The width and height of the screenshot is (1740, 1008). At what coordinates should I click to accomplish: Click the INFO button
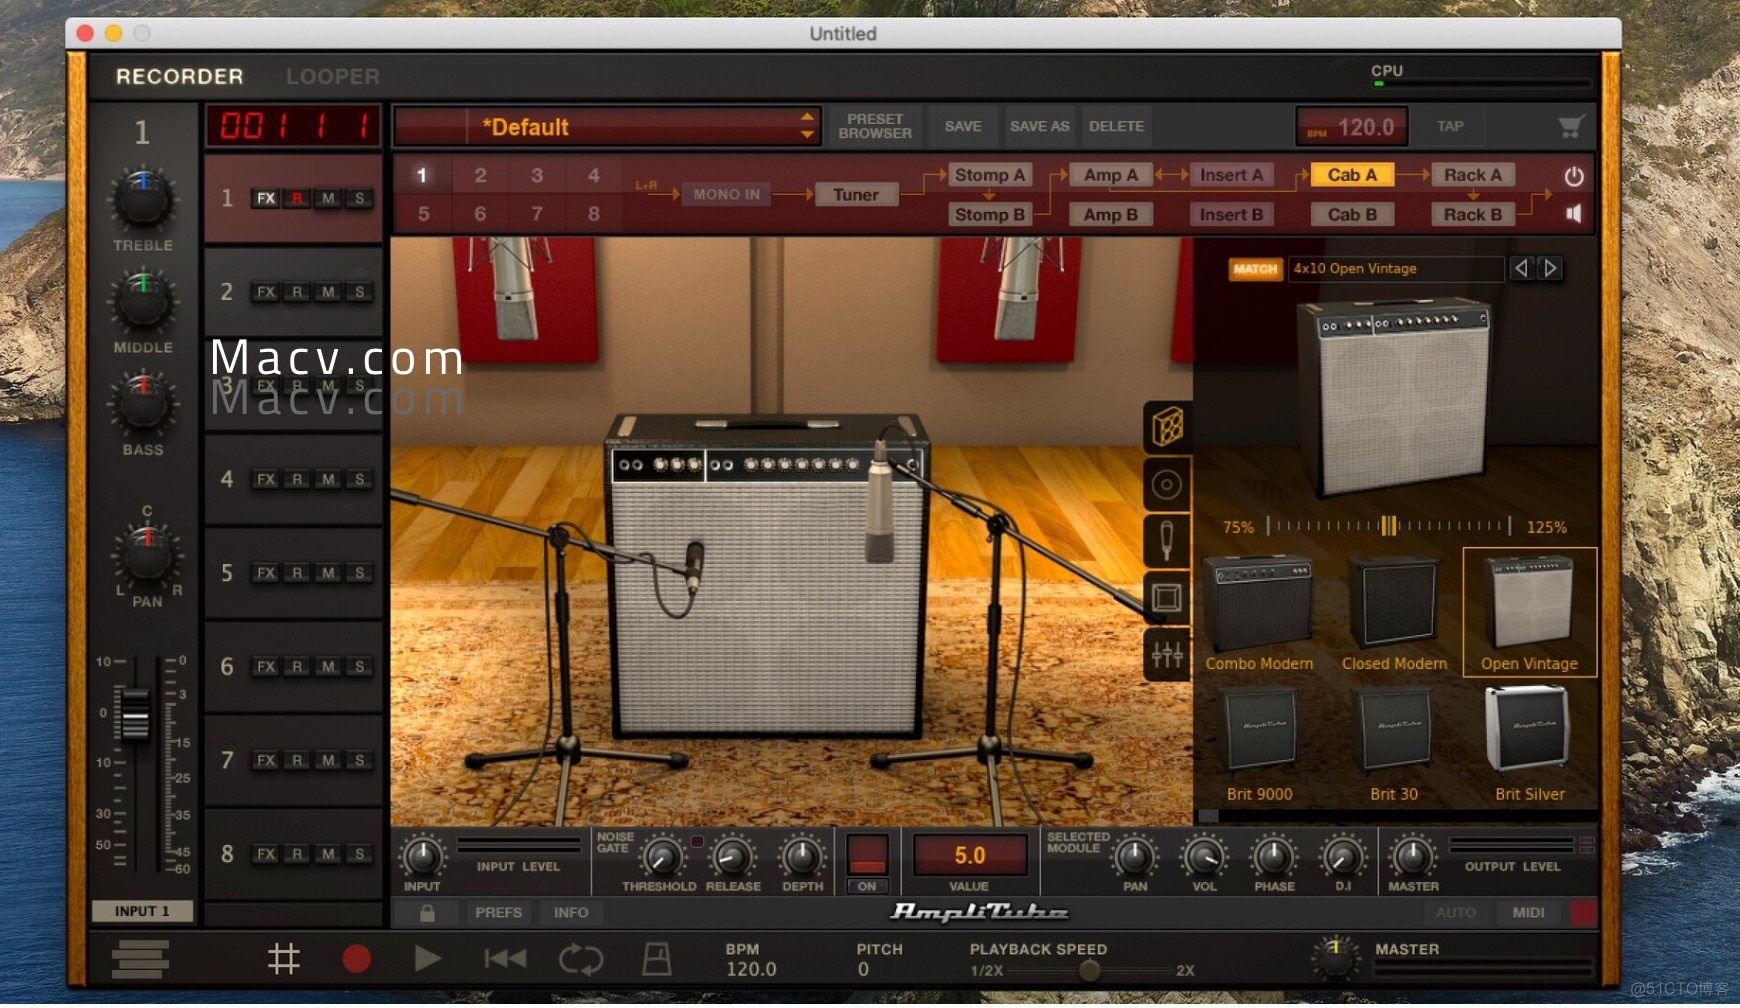(571, 913)
